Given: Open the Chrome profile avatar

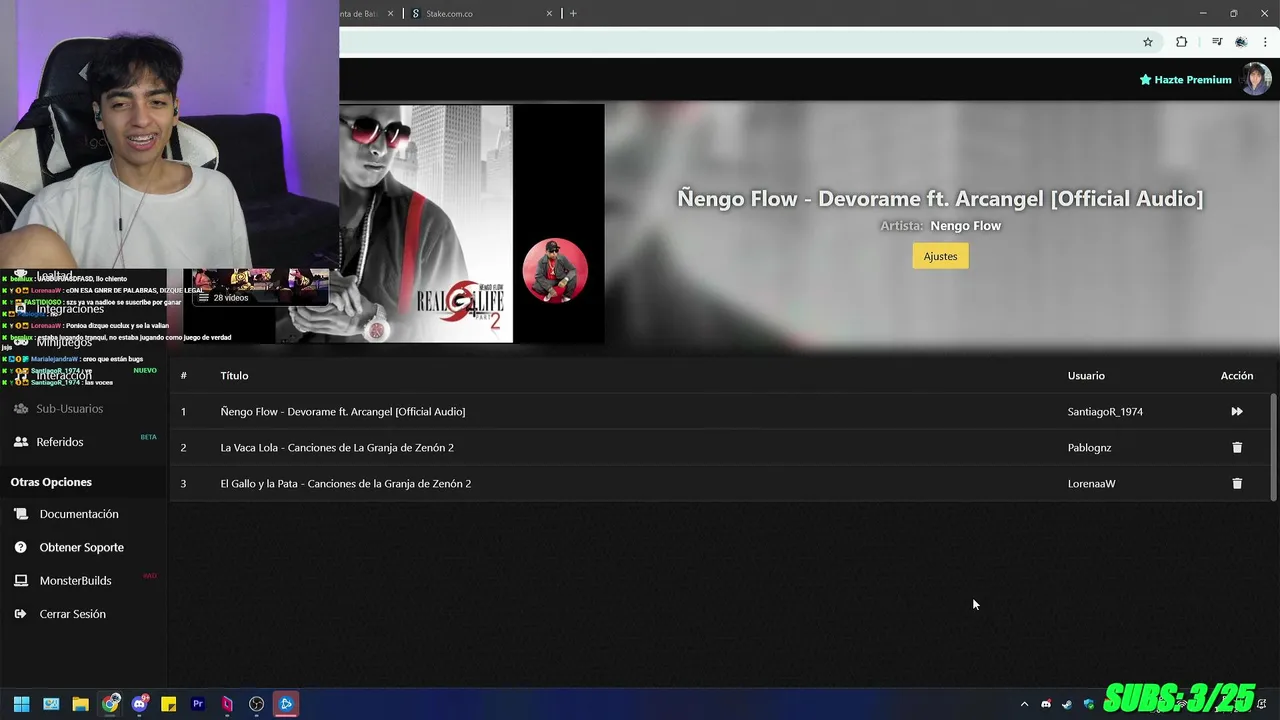Looking at the screenshot, I should click(1241, 42).
